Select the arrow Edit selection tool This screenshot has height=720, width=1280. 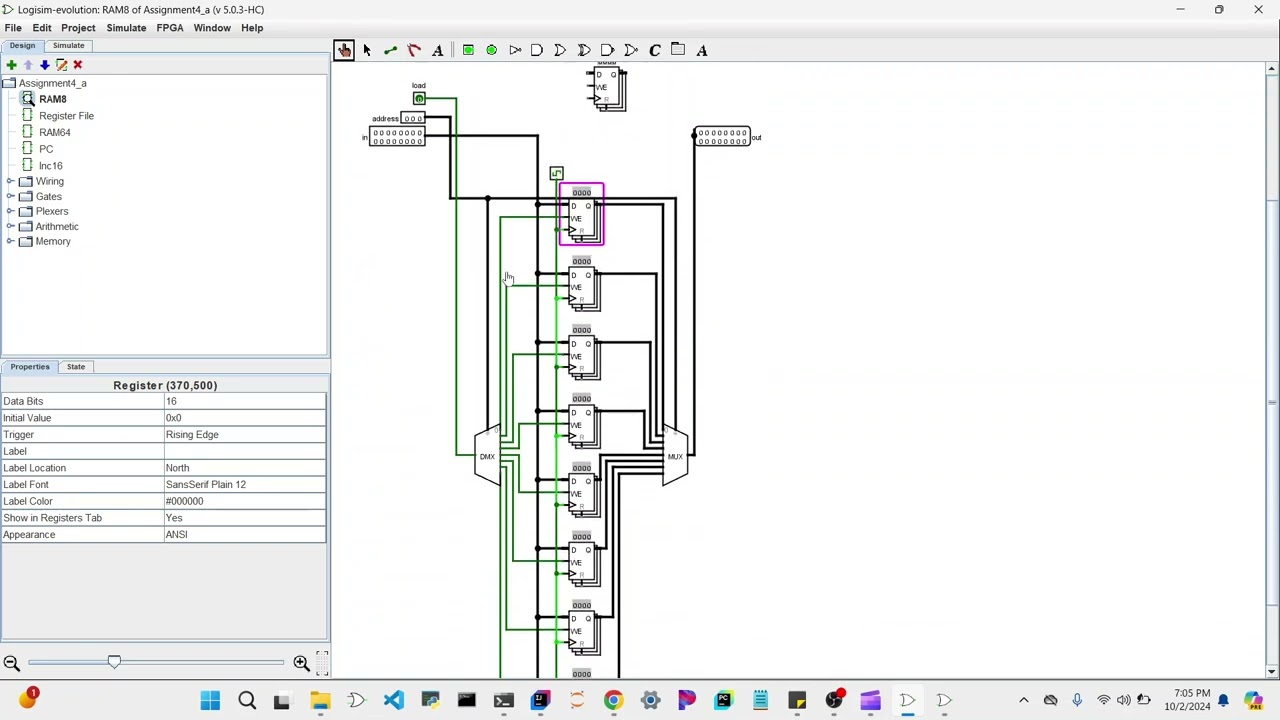[x=367, y=50]
